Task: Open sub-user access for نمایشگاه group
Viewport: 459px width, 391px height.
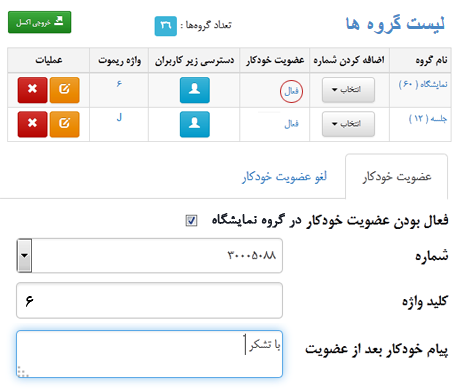Action: [x=195, y=90]
